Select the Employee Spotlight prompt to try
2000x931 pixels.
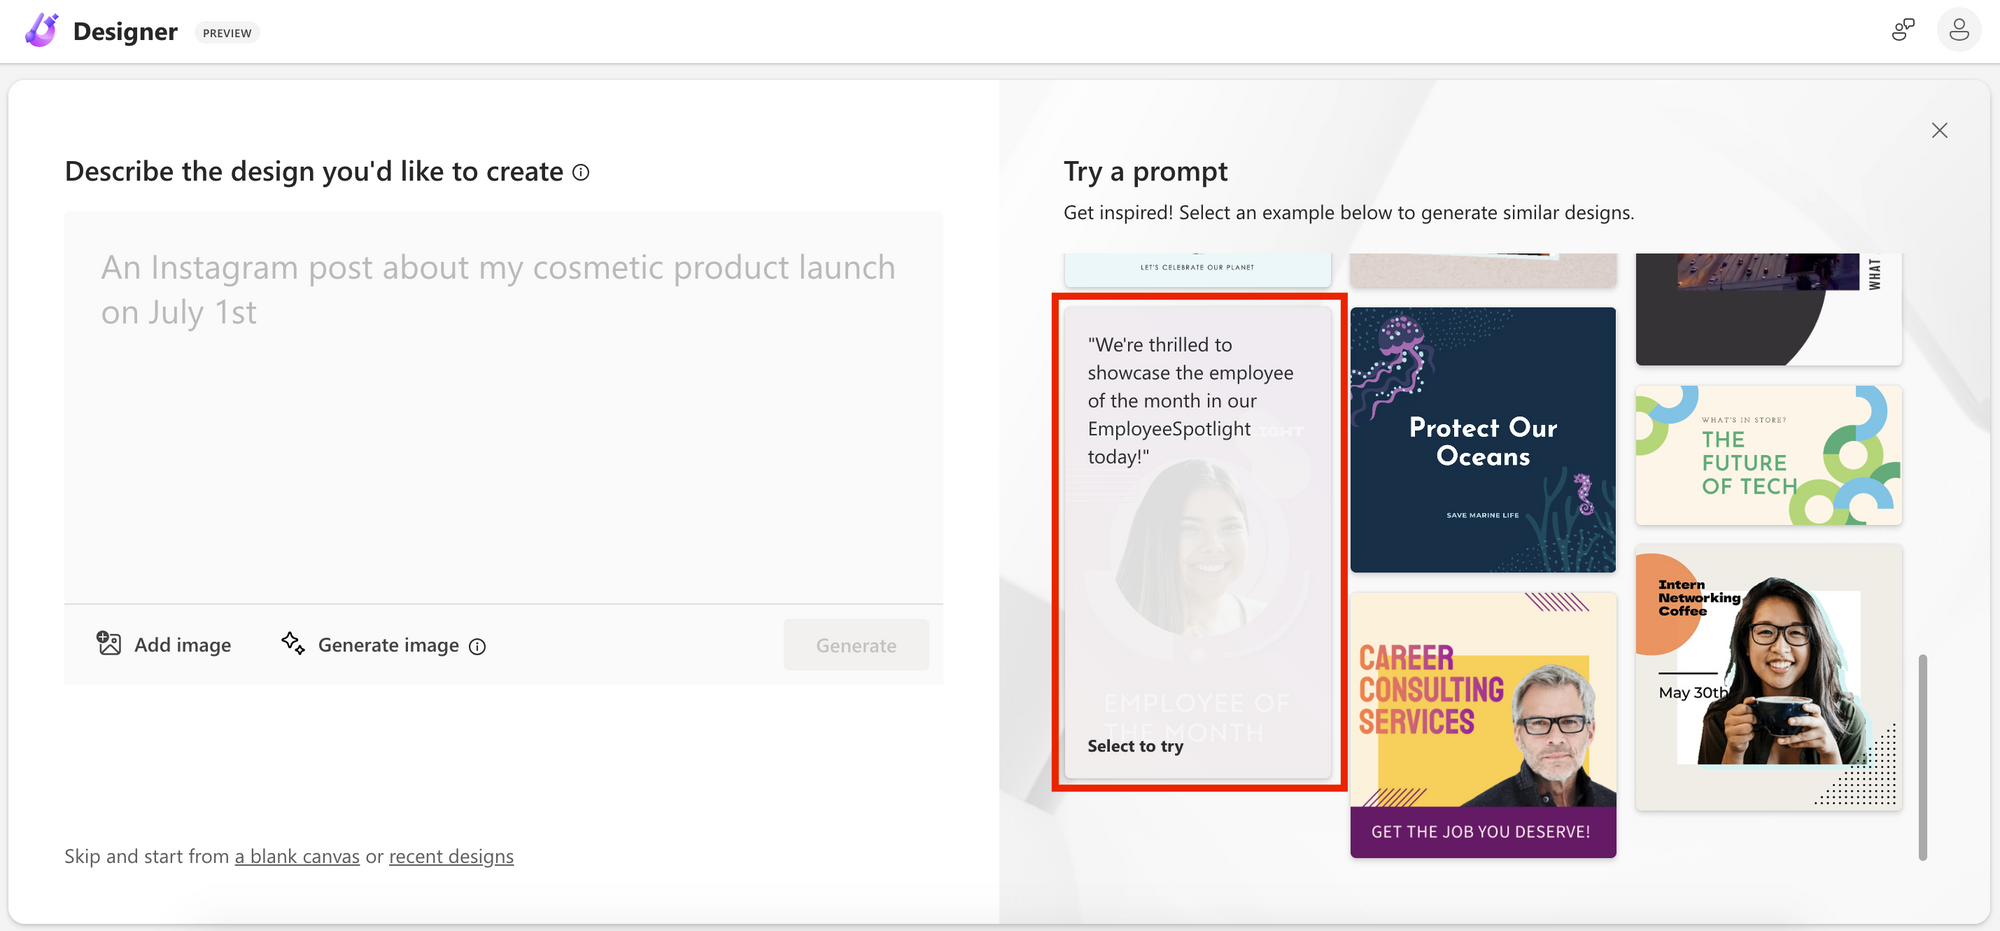(x=1198, y=540)
